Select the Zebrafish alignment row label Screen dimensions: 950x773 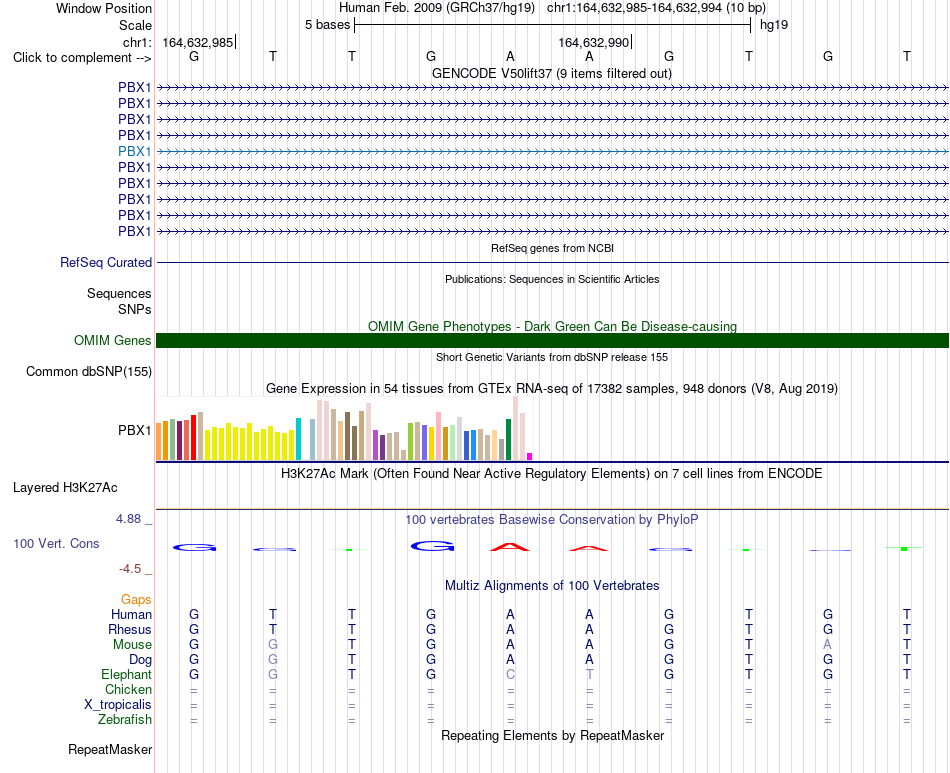tap(125, 720)
